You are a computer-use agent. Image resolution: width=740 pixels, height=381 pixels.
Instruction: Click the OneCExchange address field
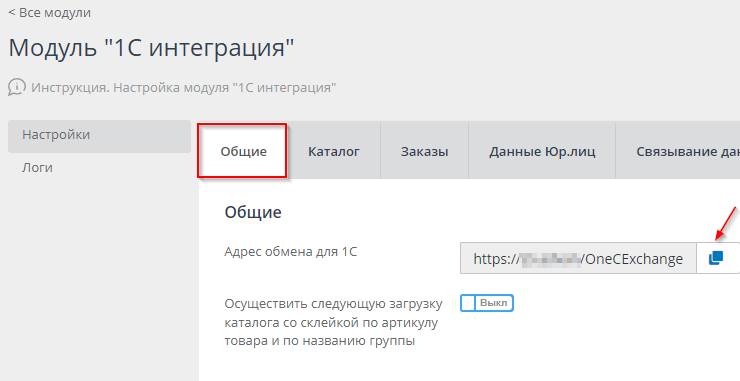[x=578, y=258]
